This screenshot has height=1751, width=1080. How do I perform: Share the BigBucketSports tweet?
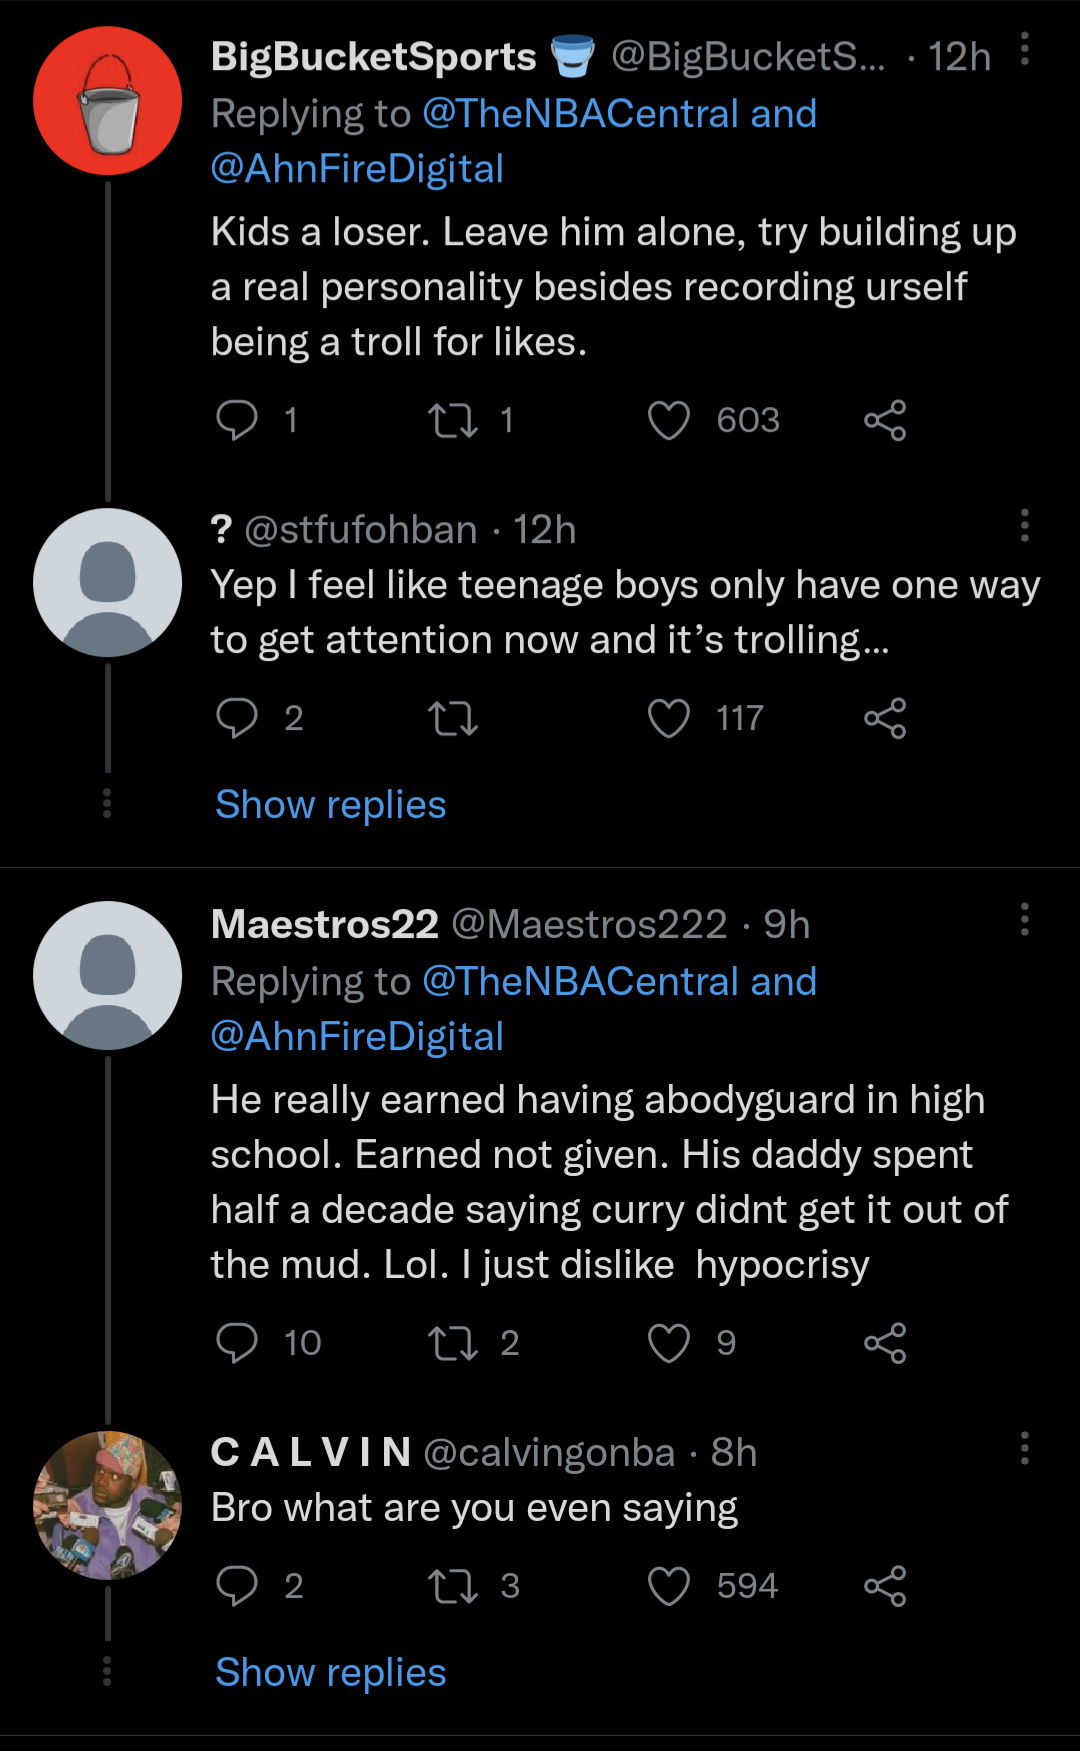(x=885, y=421)
